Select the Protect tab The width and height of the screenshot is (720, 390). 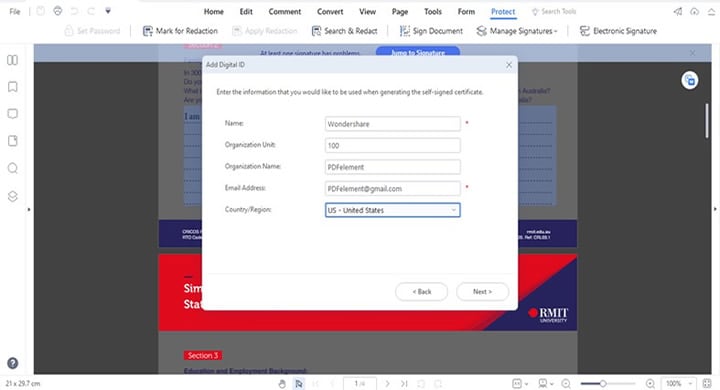(x=503, y=11)
